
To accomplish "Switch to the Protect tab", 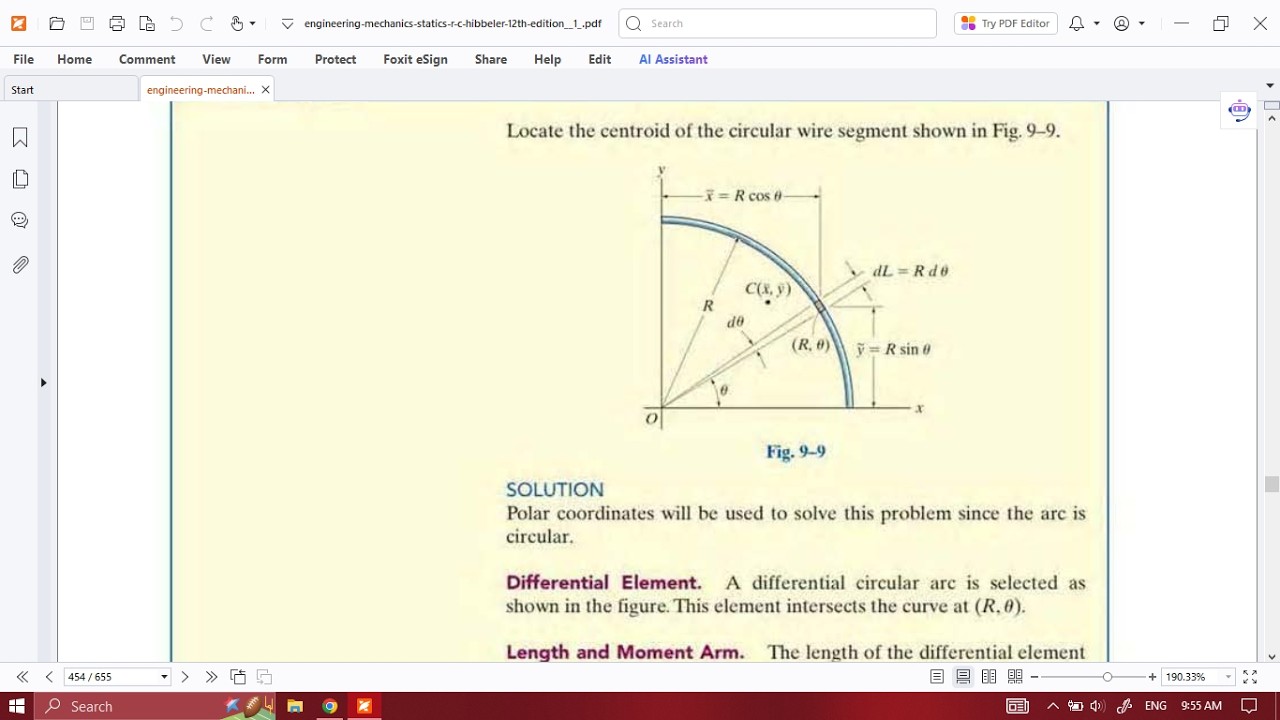I will [335, 59].
